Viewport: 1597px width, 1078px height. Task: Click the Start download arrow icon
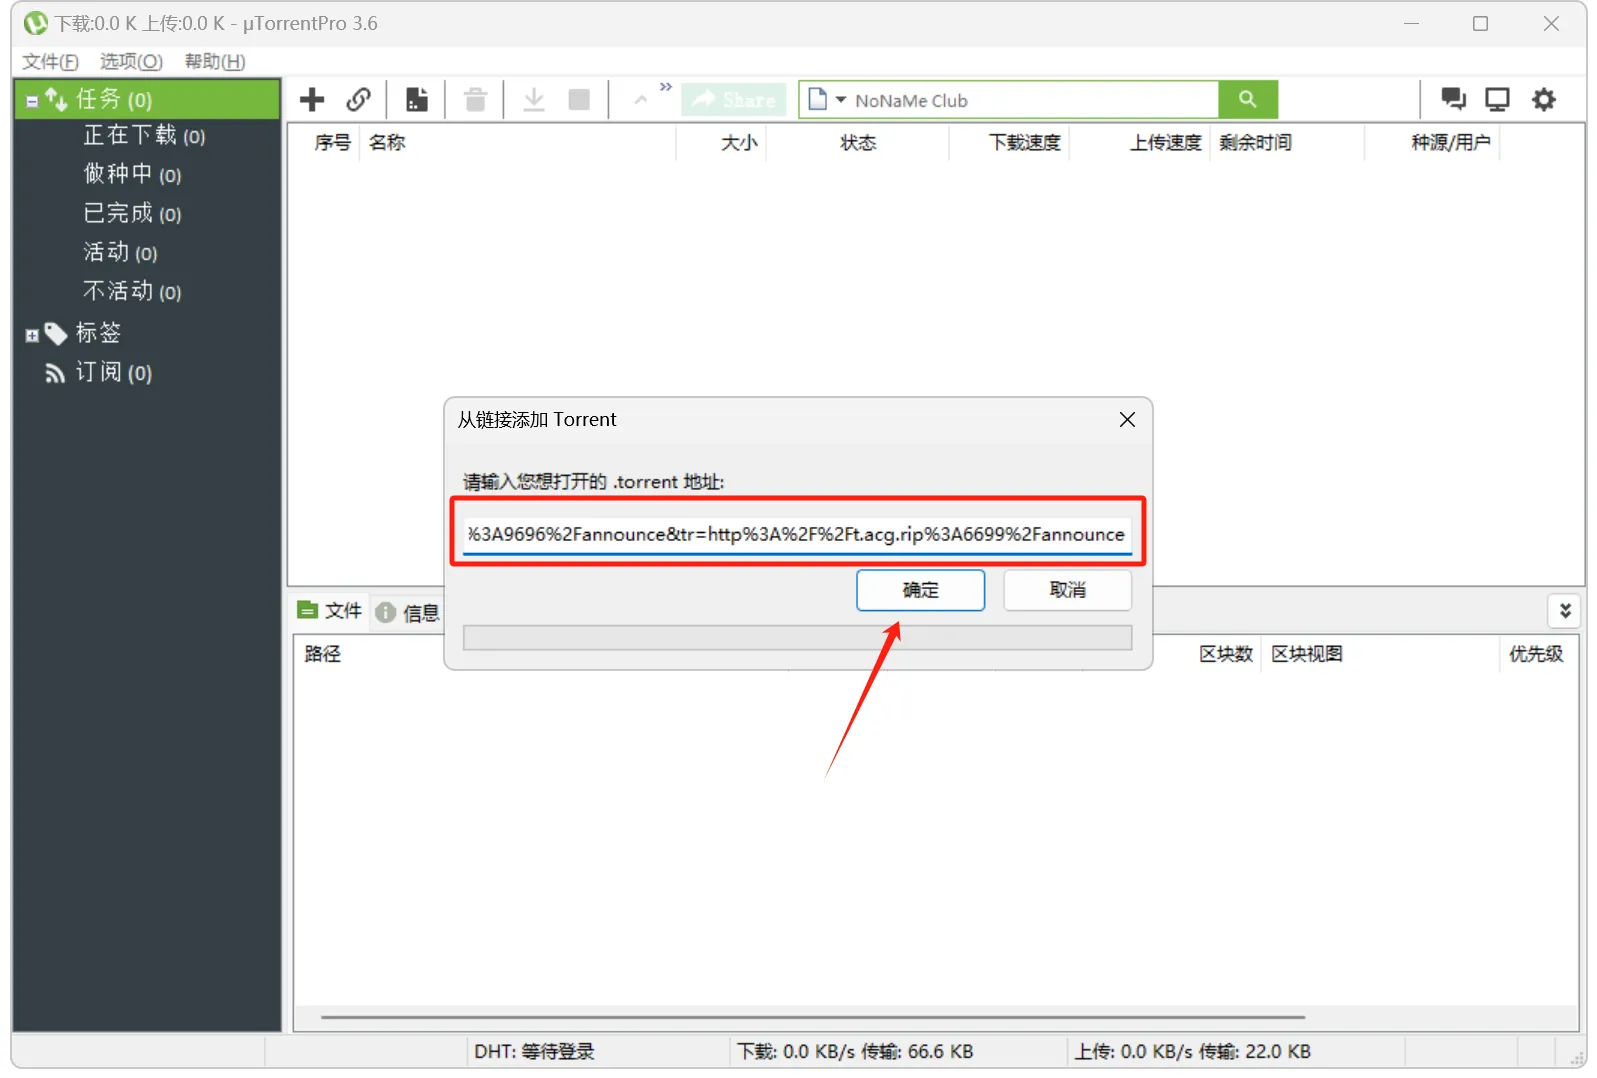pyautogui.click(x=534, y=100)
